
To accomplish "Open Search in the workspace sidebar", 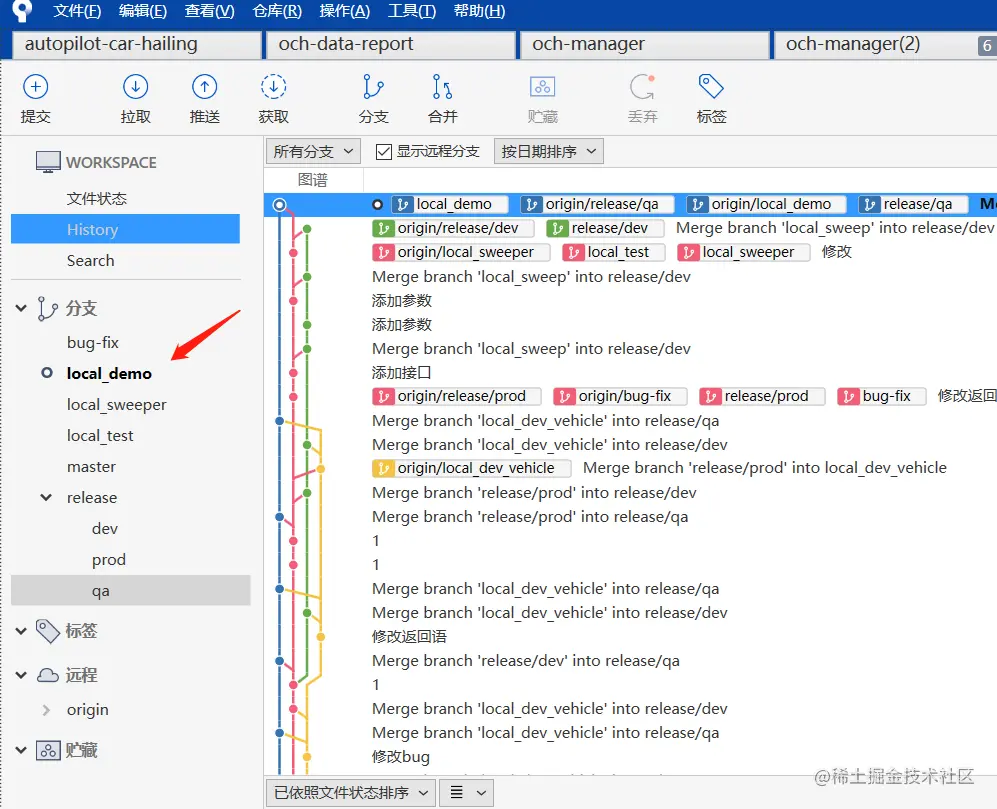I will [x=90, y=260].
